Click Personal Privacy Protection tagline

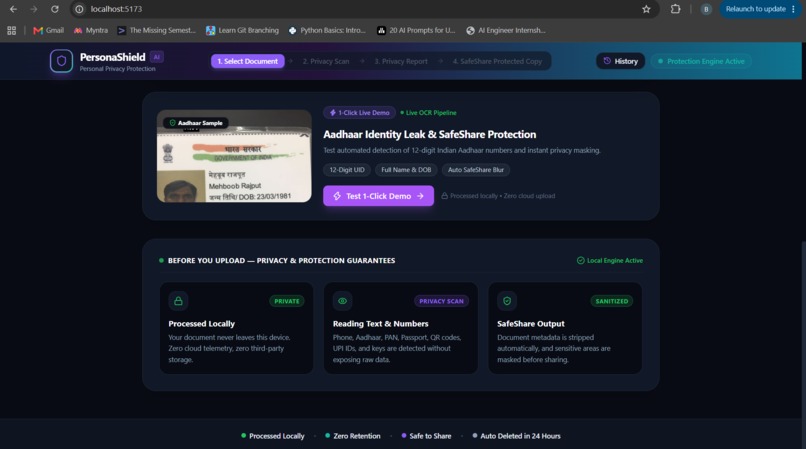pos(117,68)
